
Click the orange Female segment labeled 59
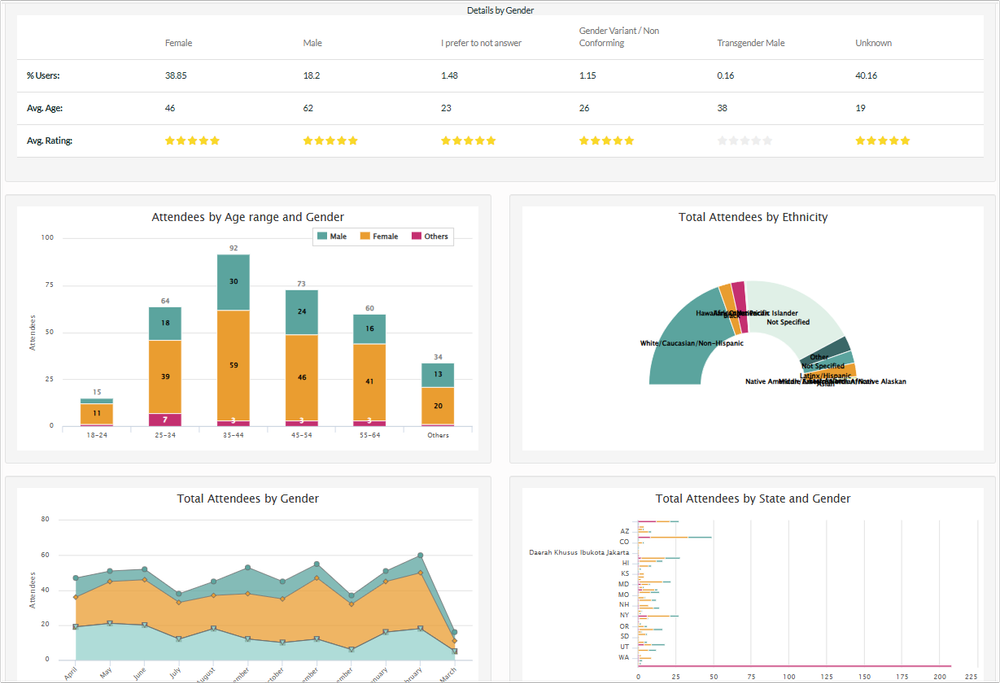click(233, 365)
